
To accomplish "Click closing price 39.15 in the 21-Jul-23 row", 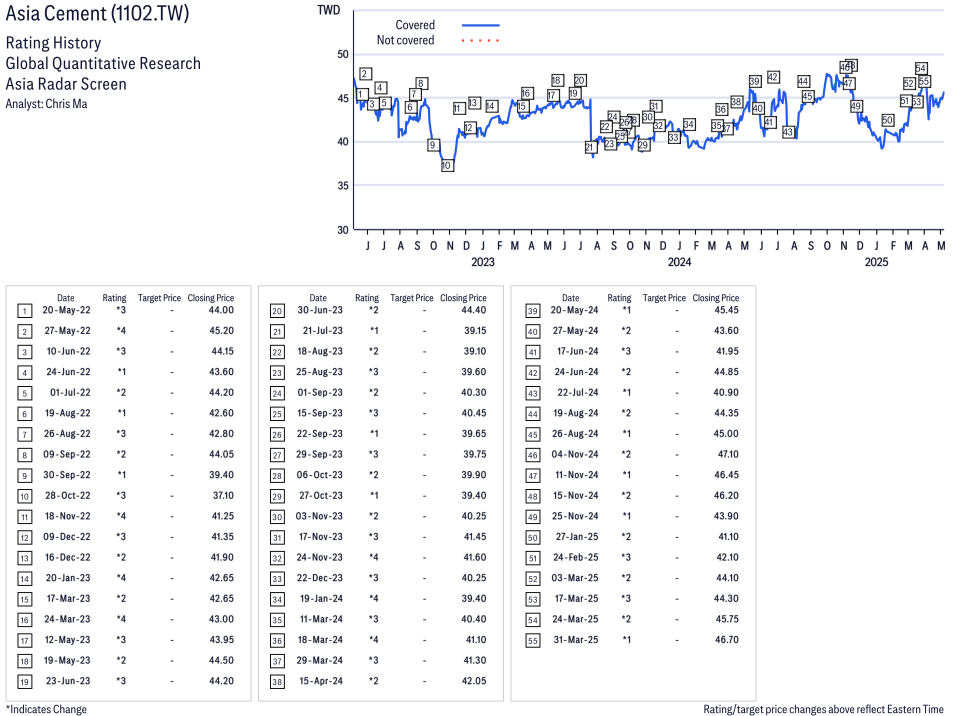I will [x=475, y=331].
